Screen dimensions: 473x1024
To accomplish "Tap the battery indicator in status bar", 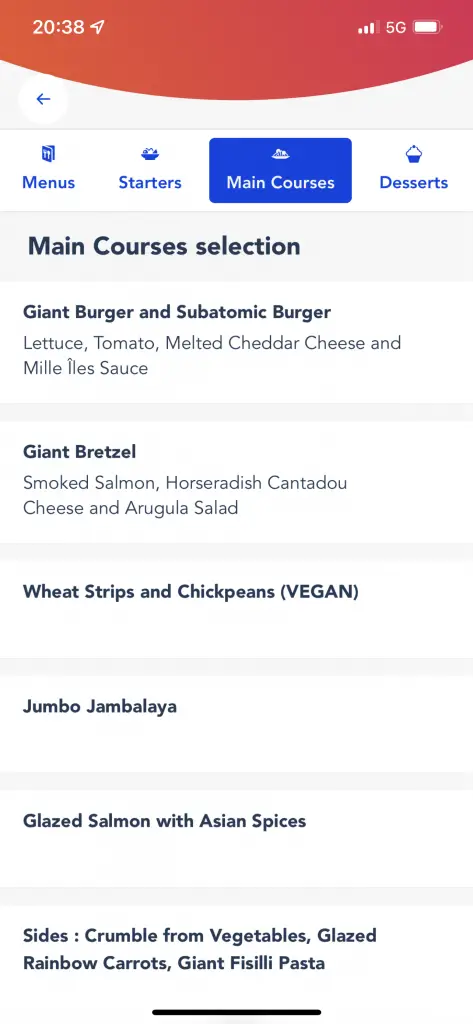I will [x=428, y=27].
